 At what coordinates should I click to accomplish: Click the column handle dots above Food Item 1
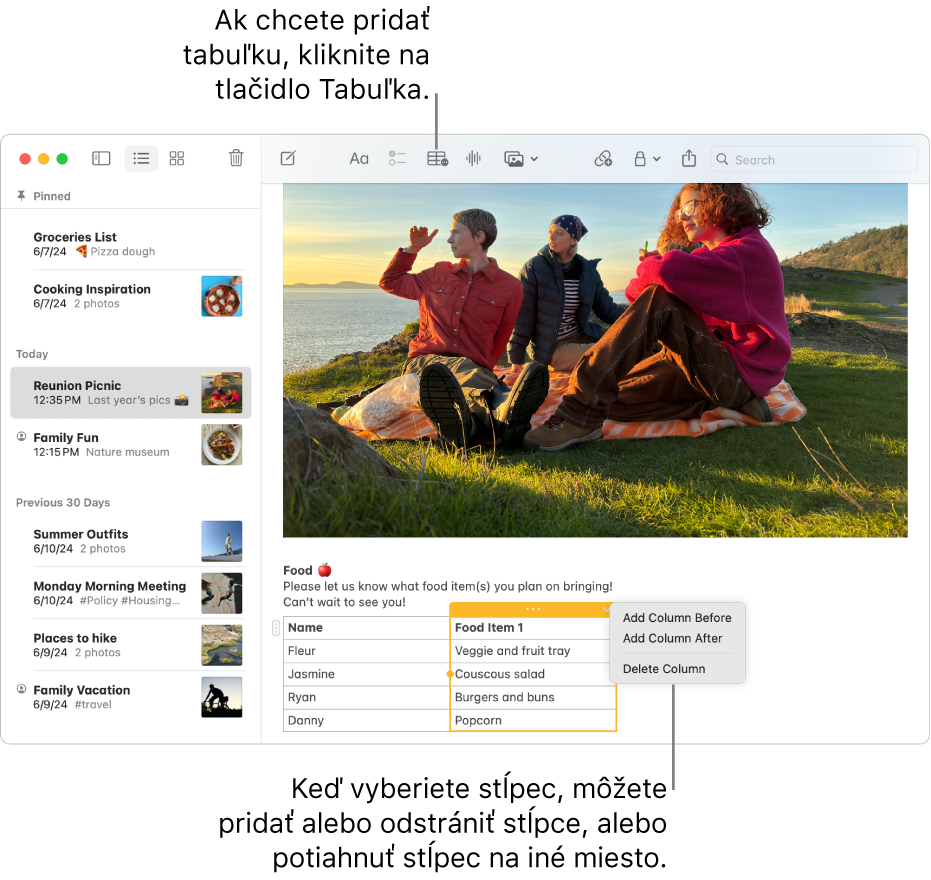tap(533, 609)
